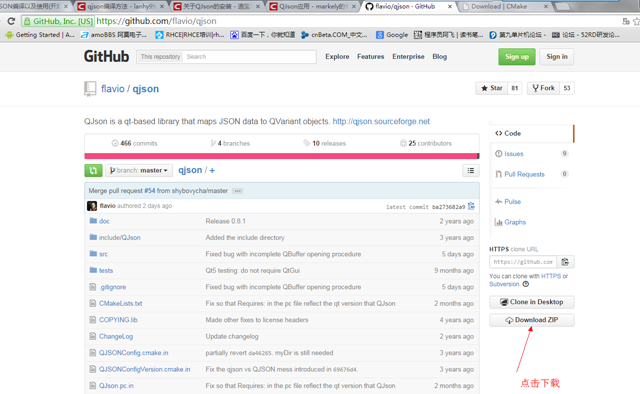Screen dimensions: 640x394
Task: Copy the latest commit SHA to clipboard
Action: (x=471, y=206)
